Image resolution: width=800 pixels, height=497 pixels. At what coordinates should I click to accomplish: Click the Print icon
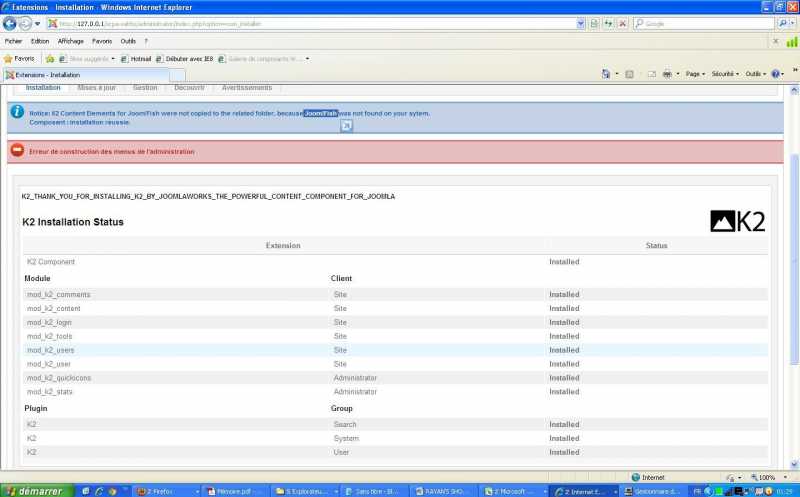pyautogui.click(x=667, y=74)
